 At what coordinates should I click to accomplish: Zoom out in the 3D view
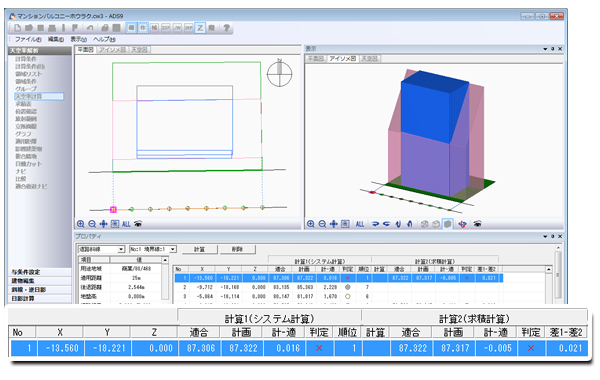(322, 224)
